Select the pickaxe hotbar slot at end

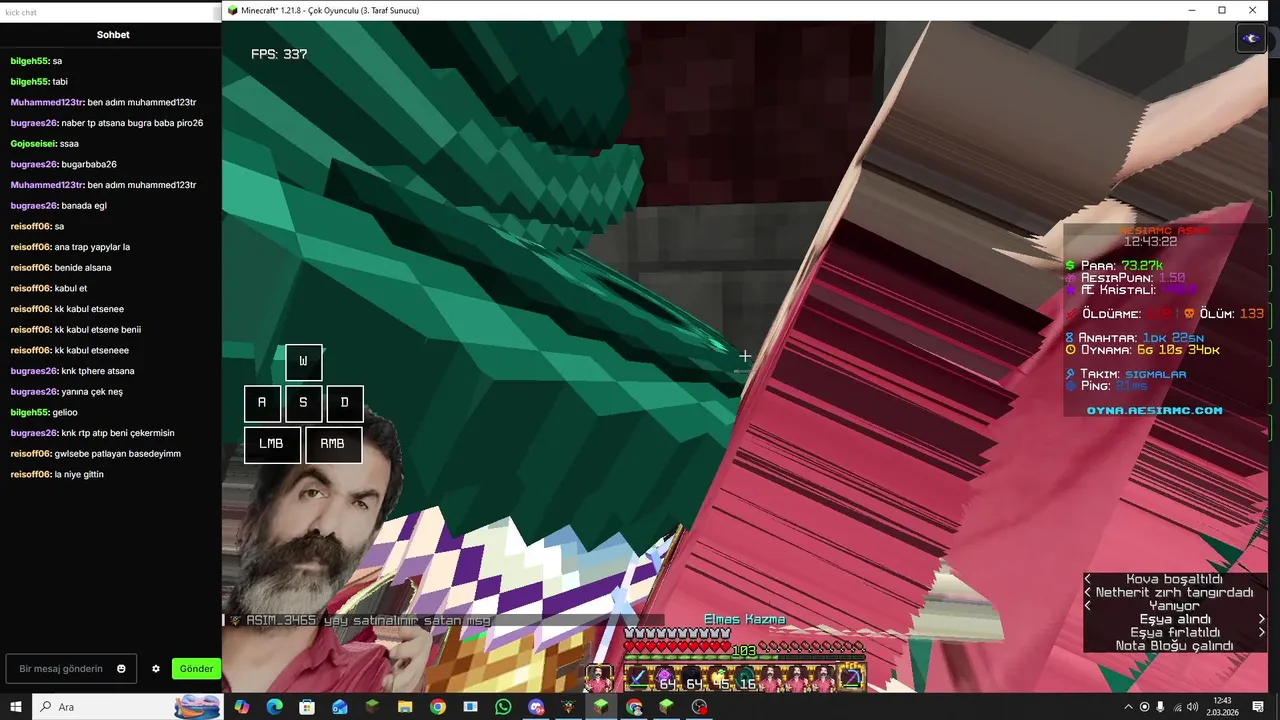pyautogui.click(x=852, y=679)
